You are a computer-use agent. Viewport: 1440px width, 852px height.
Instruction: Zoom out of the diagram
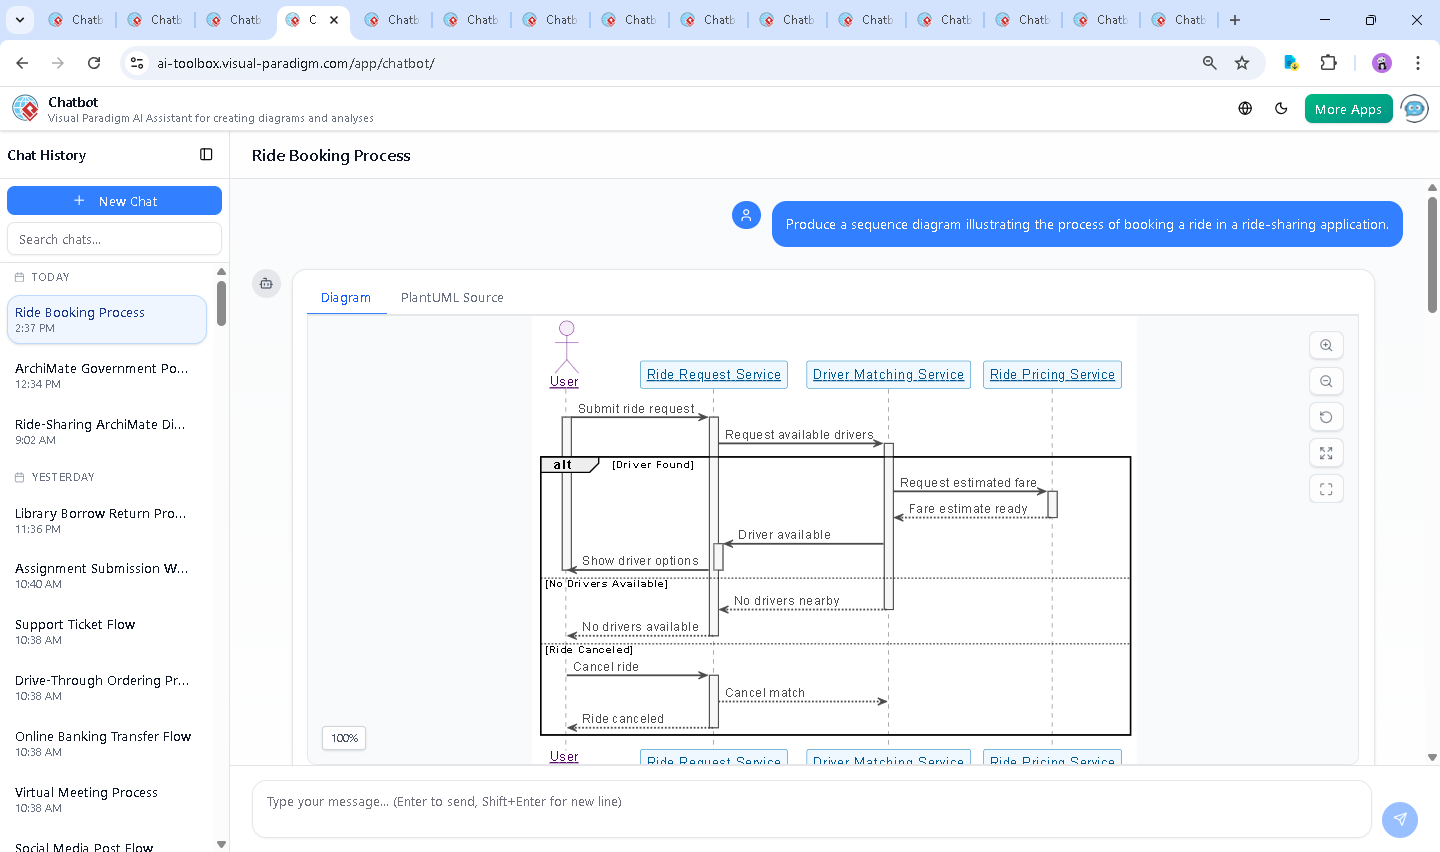pyautogui.click(x=1326, y=381)
